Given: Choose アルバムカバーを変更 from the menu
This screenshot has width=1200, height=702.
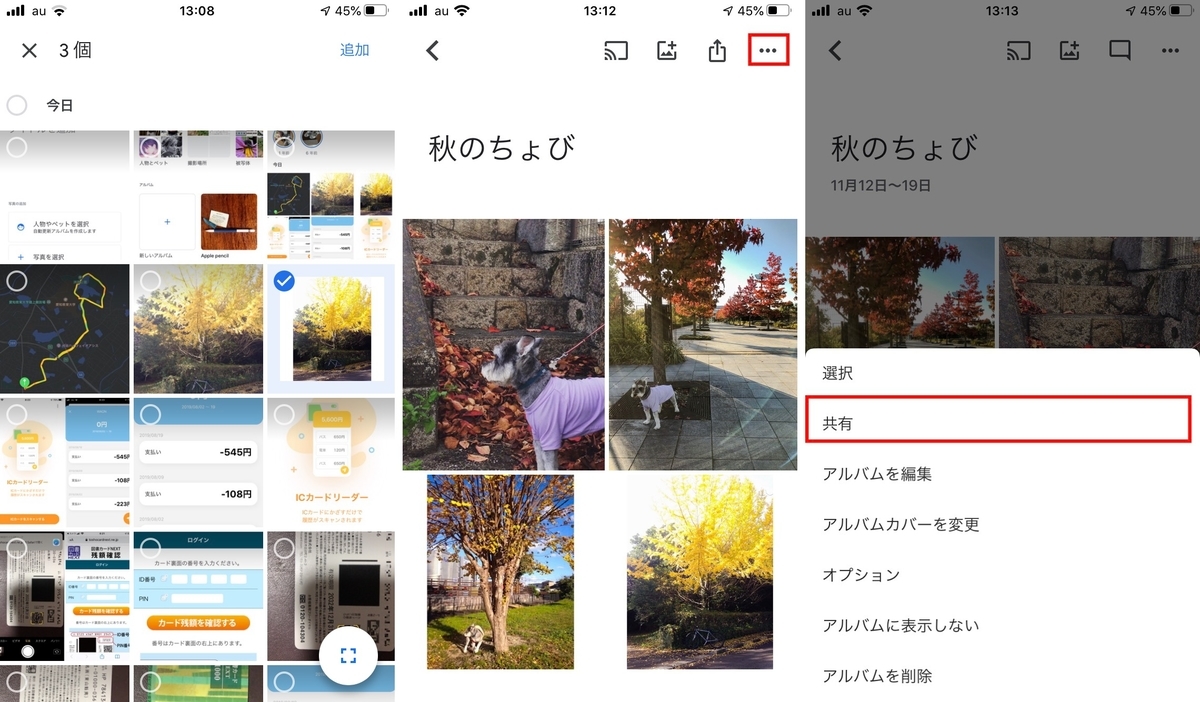Looking at the screenshot, I should coord(1002,524).
